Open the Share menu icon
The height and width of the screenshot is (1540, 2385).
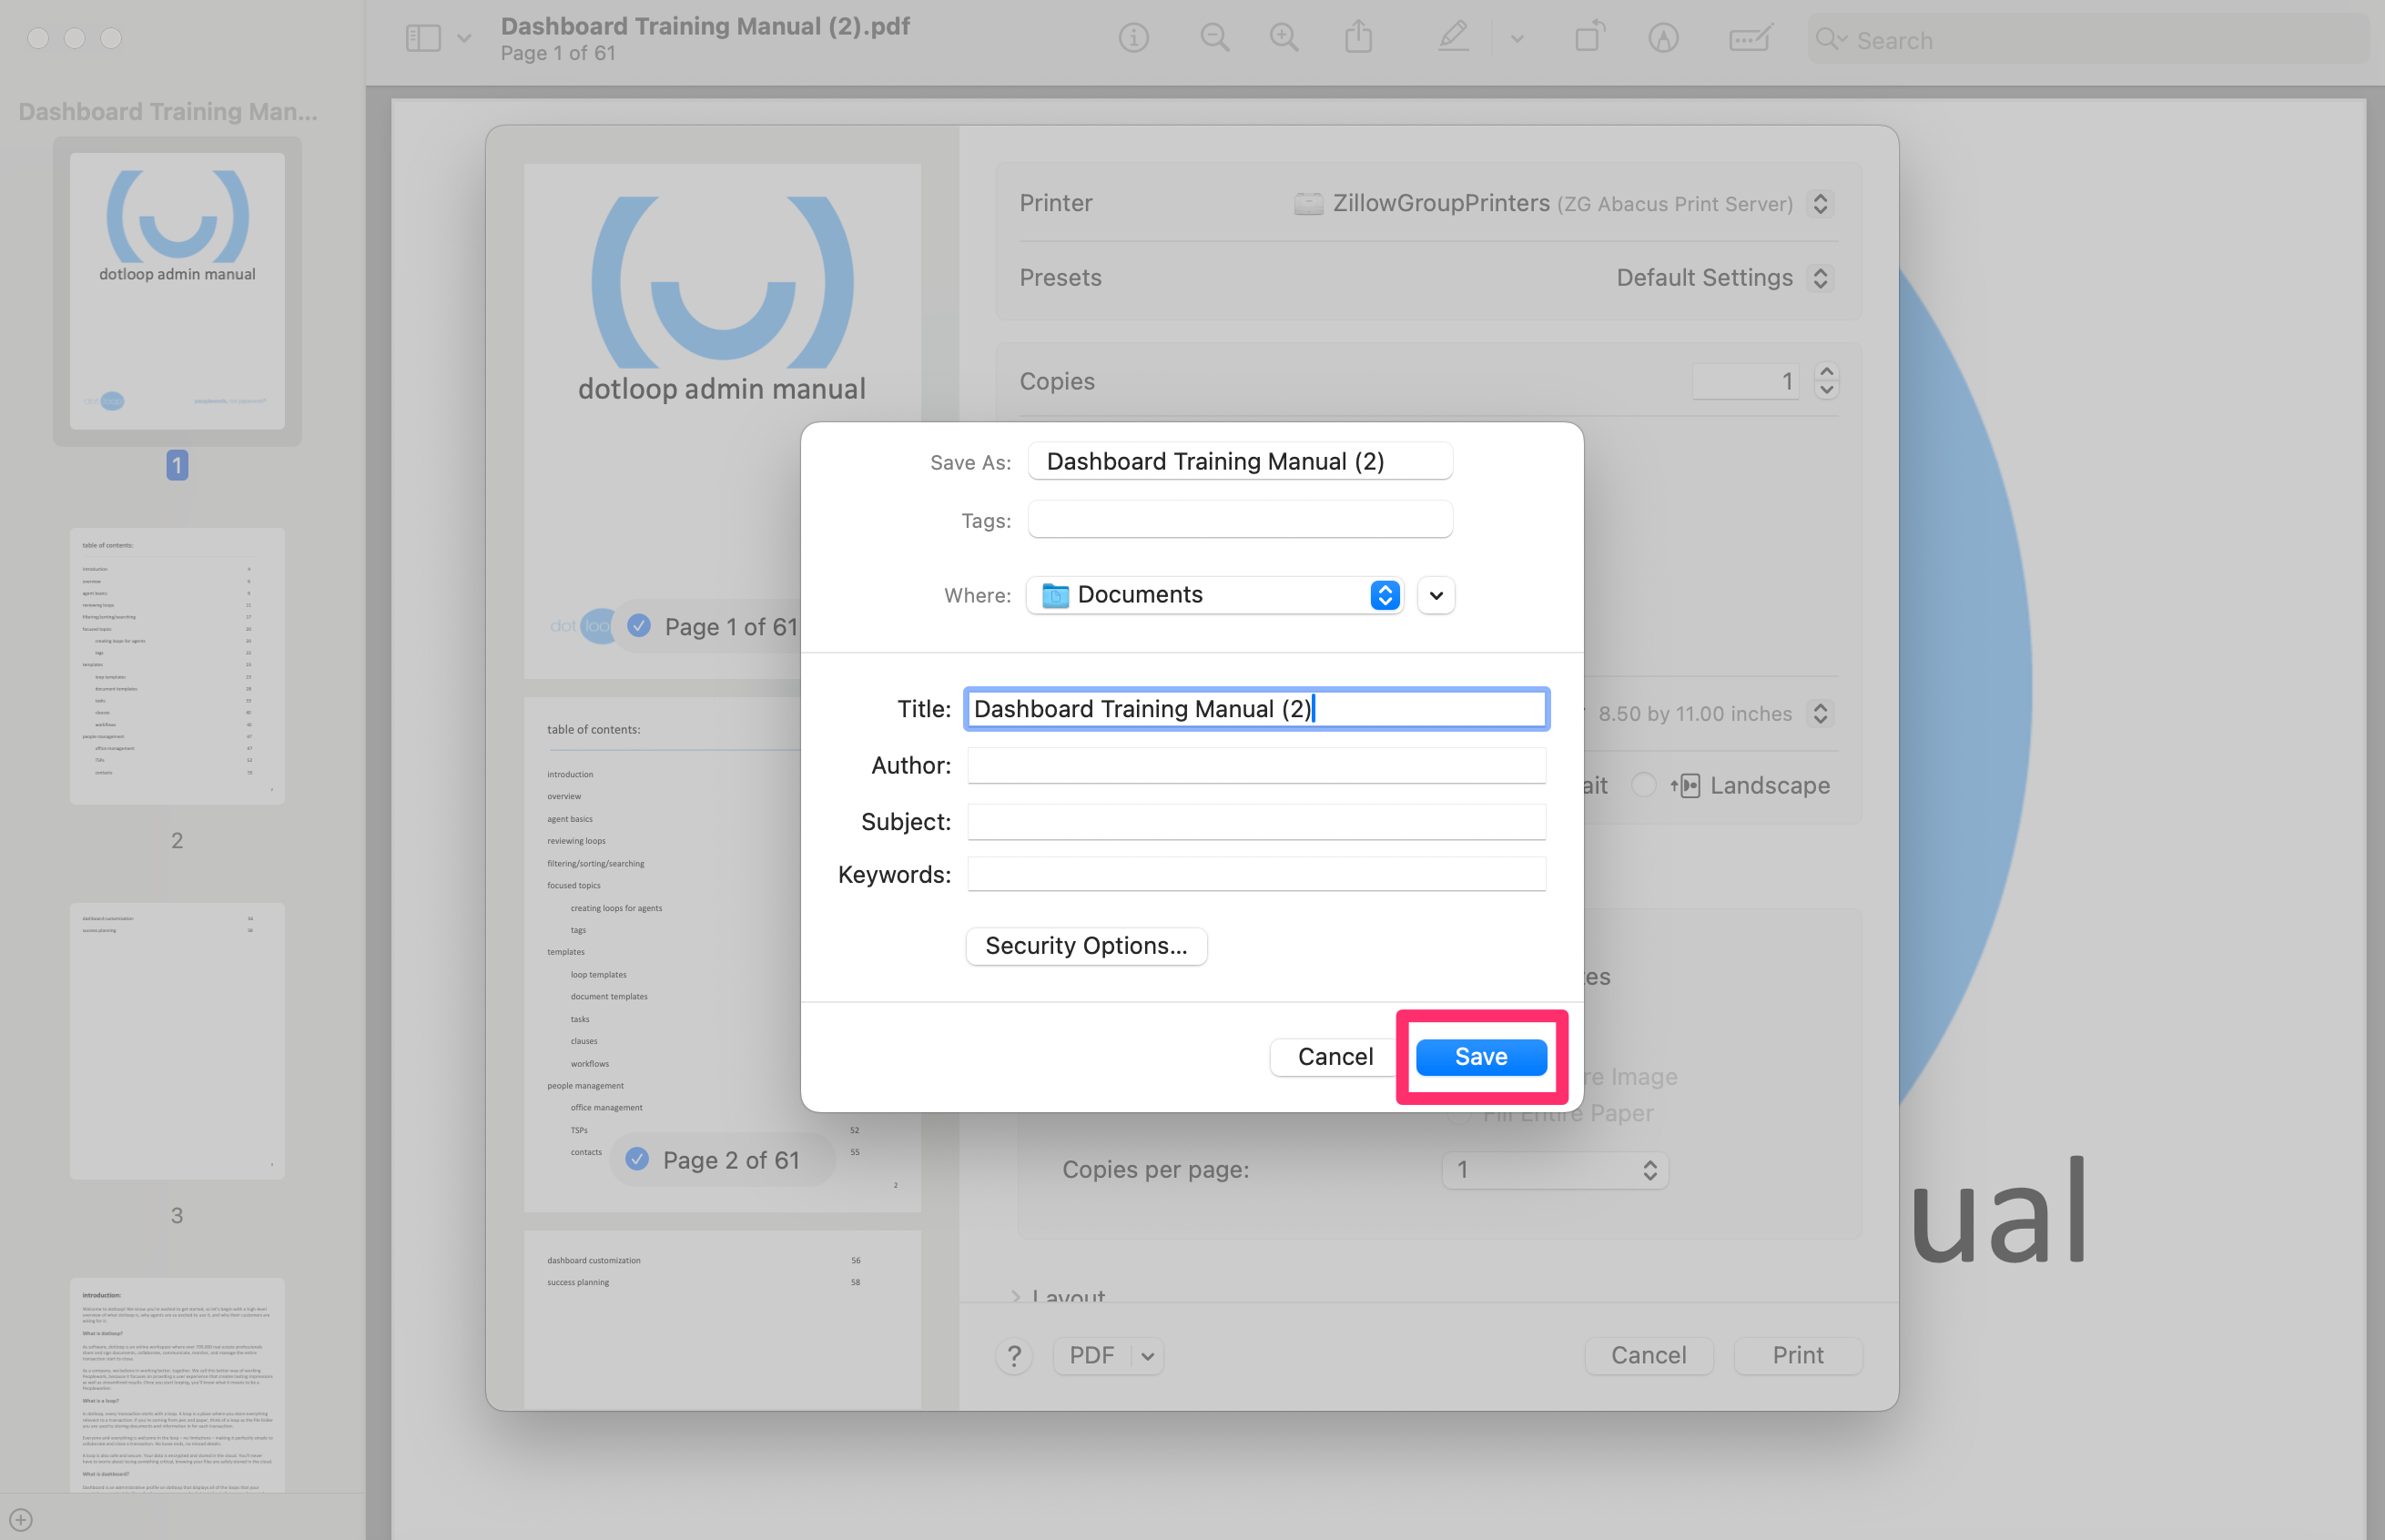[x=1358, y=37]
